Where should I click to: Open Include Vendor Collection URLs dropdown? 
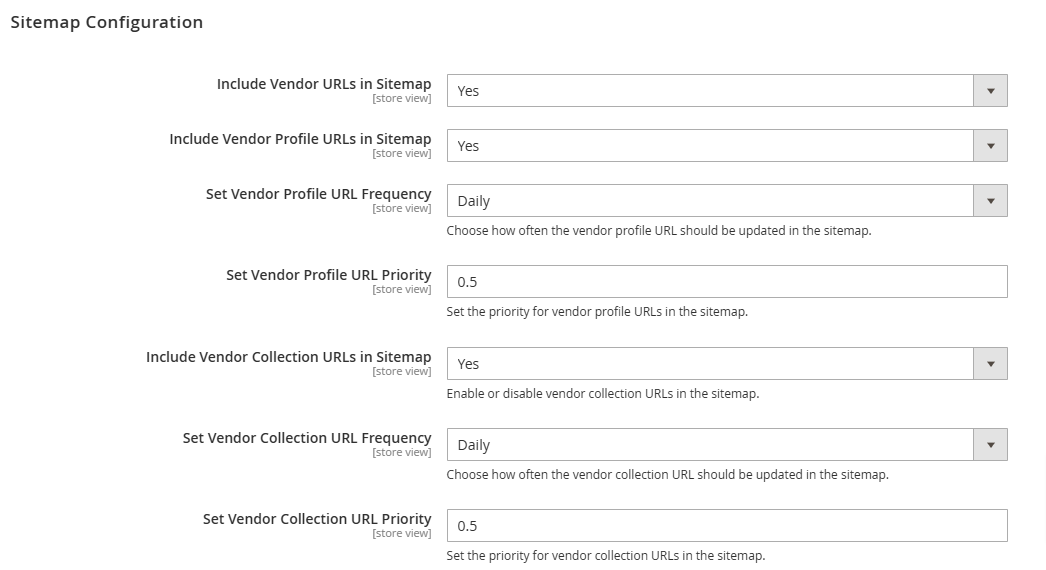click(726, 364)
